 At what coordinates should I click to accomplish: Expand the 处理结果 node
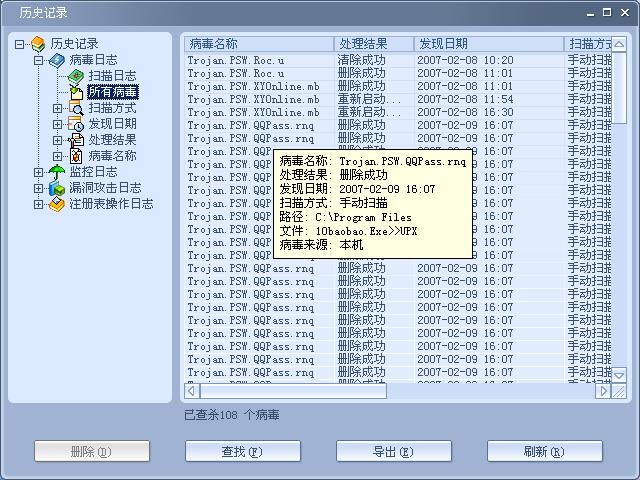(x=58, y=140)
